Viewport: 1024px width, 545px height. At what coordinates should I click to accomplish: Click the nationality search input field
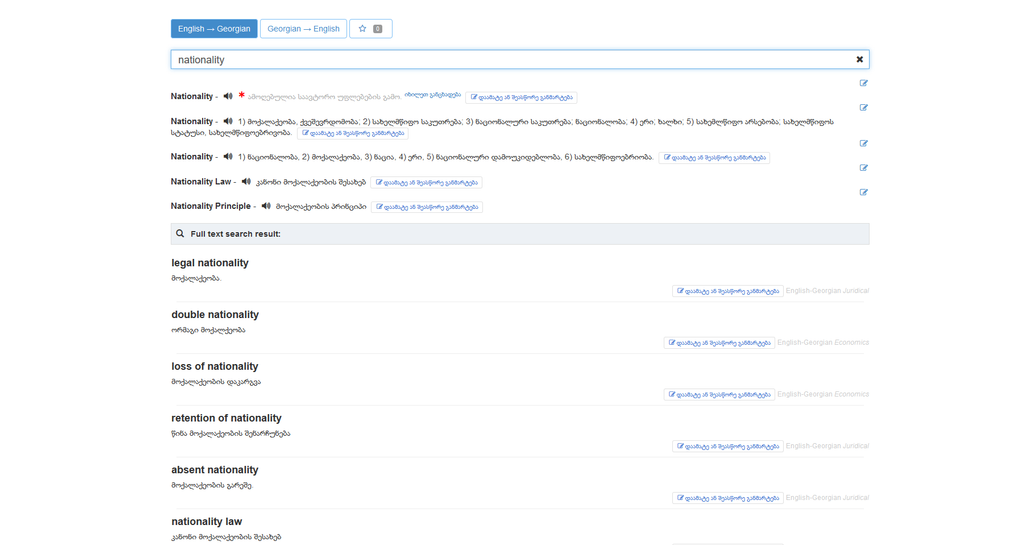coord(510,60)
